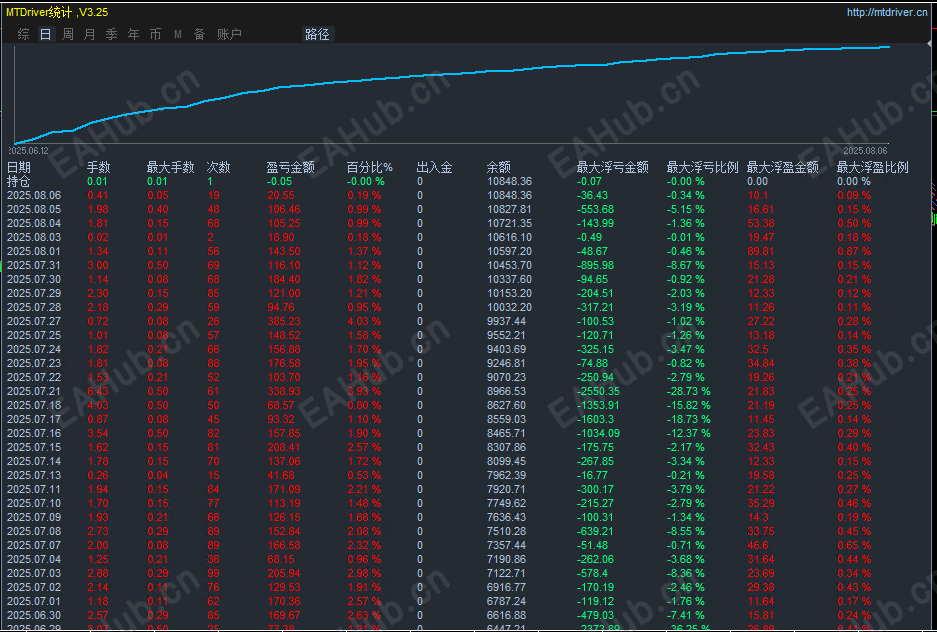
Task: Click the 89.81 max floating profit
Action: pos(761,251)
